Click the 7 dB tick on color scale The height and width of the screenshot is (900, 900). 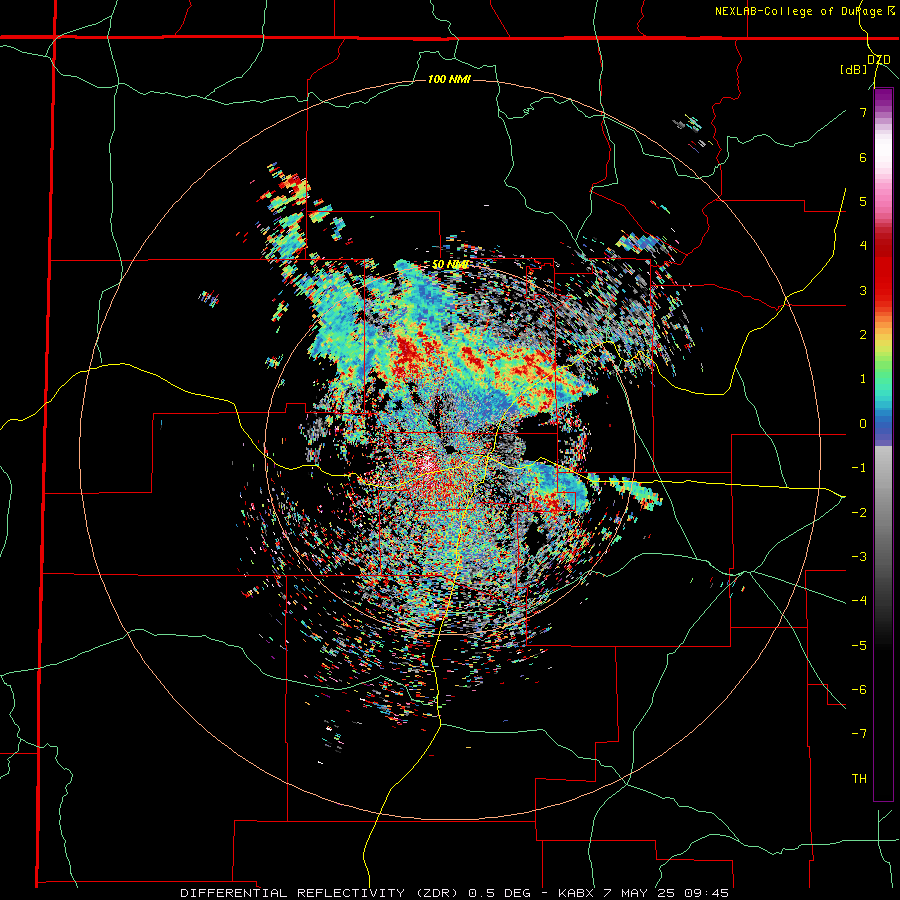tap(863, 112)
